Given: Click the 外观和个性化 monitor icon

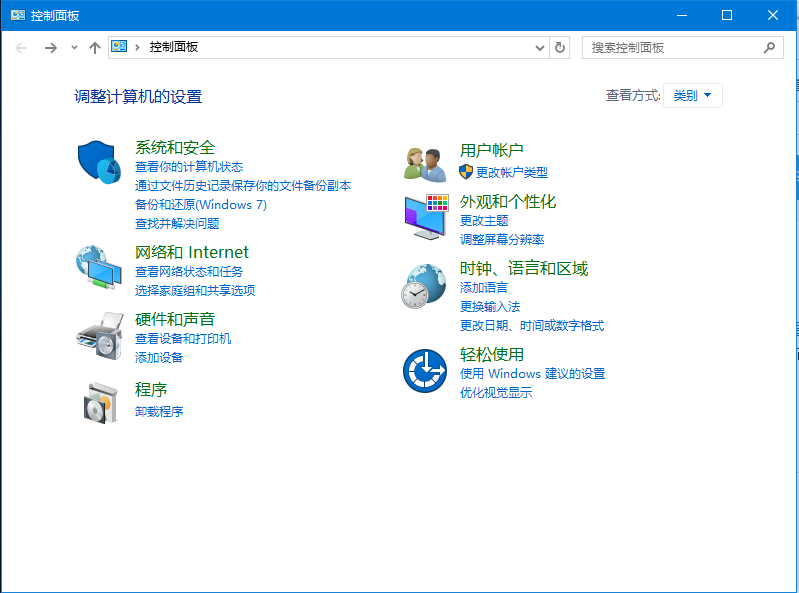Looking at the screenshot, I should [x=425, y=216].
